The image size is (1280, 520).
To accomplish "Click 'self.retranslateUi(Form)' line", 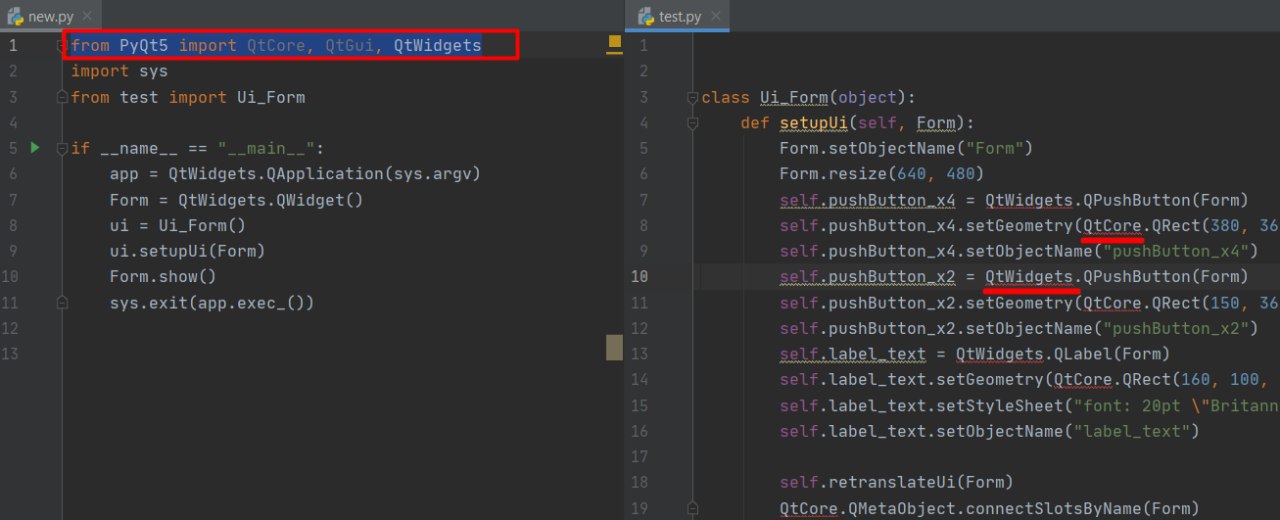I will pos(897,482).
